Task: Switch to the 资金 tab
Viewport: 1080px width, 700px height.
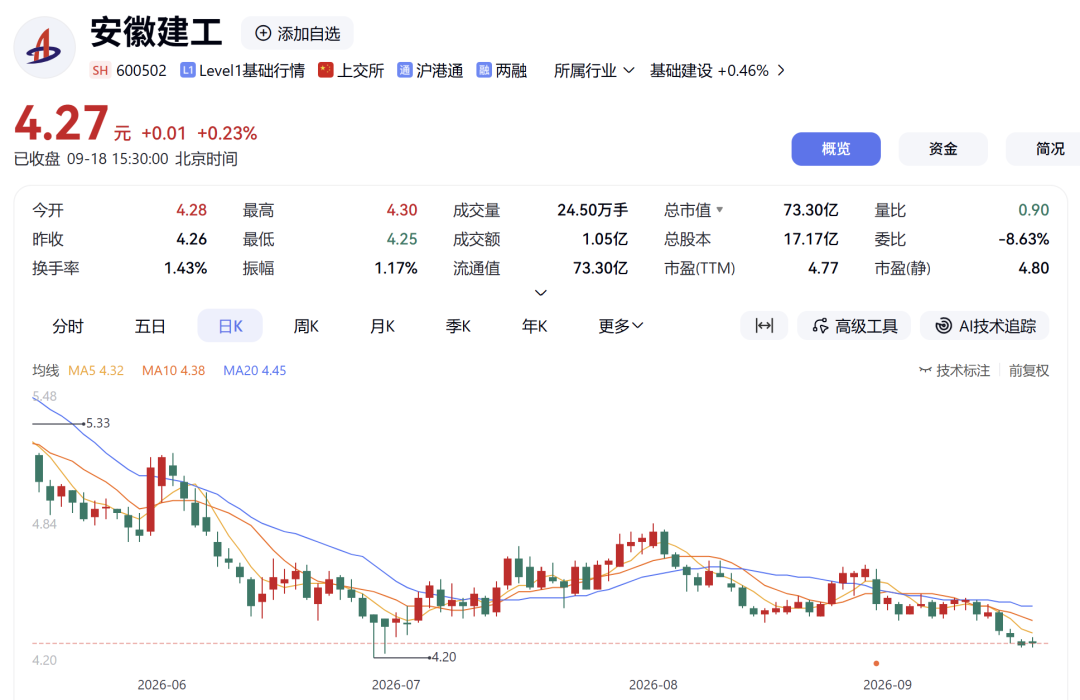Action: (x=942, y=149)
